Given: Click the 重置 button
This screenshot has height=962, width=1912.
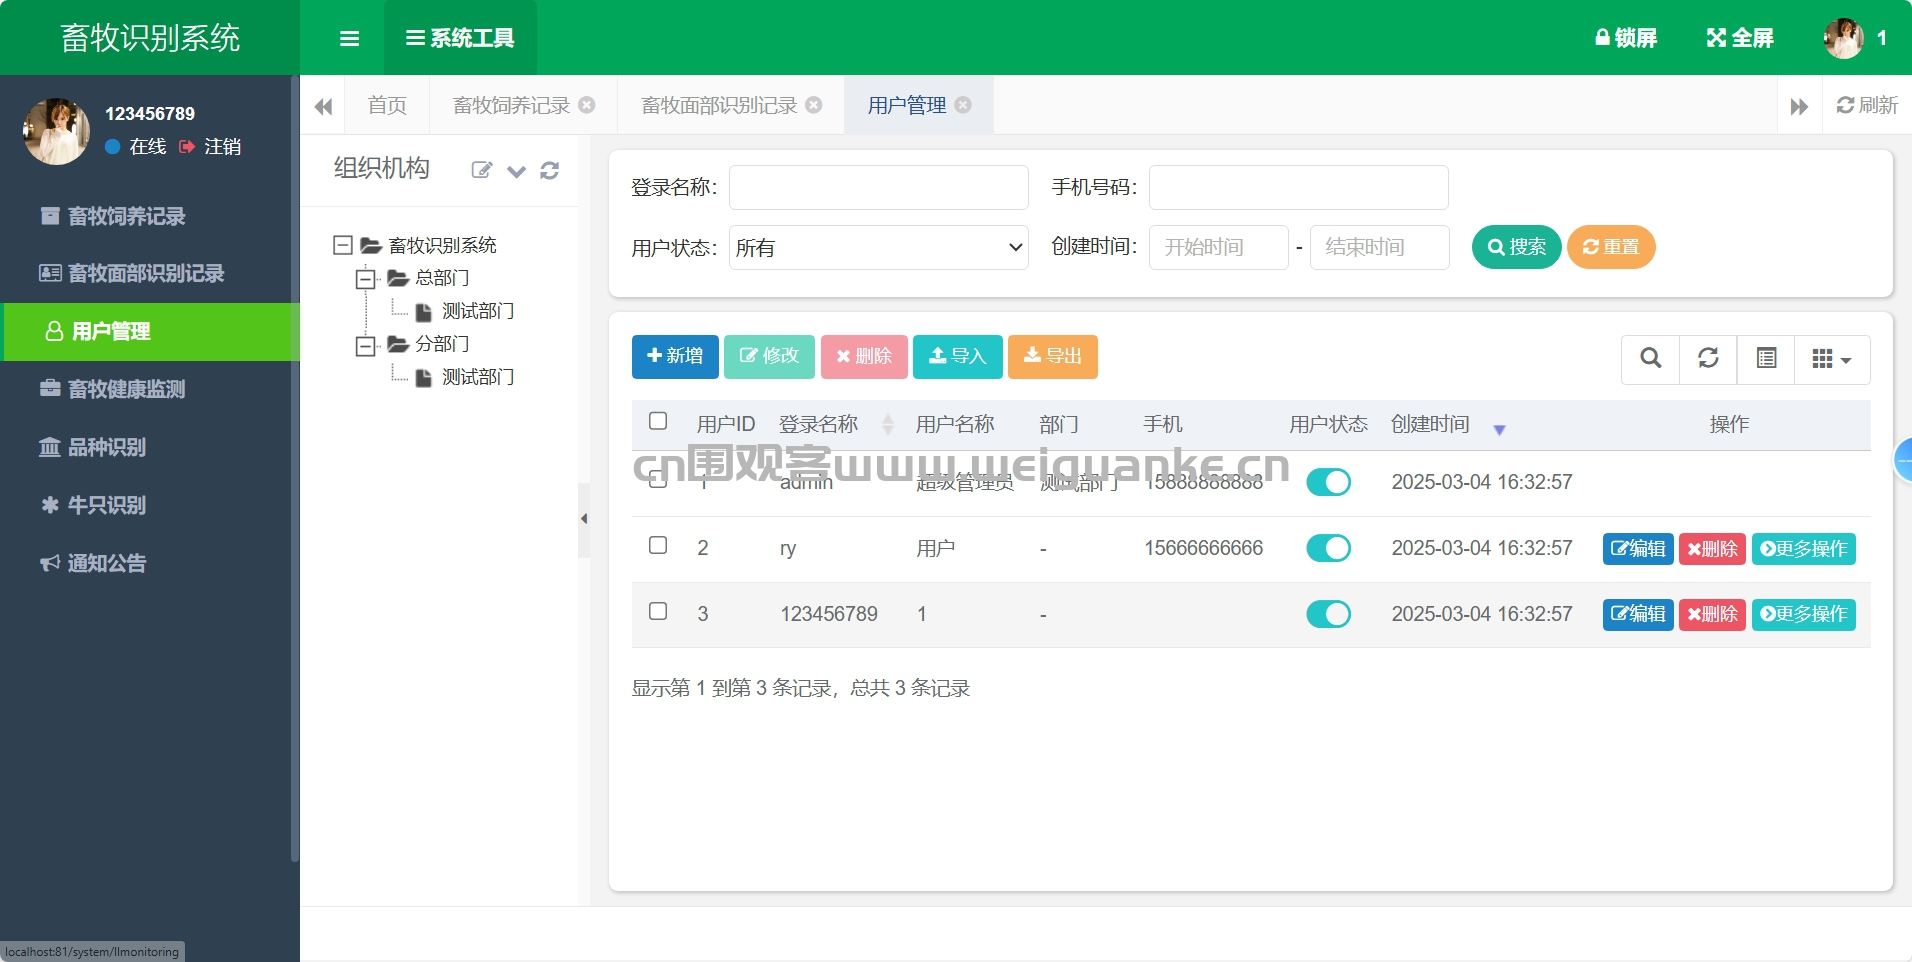Looking at the screenshot, I should 1611,247.
